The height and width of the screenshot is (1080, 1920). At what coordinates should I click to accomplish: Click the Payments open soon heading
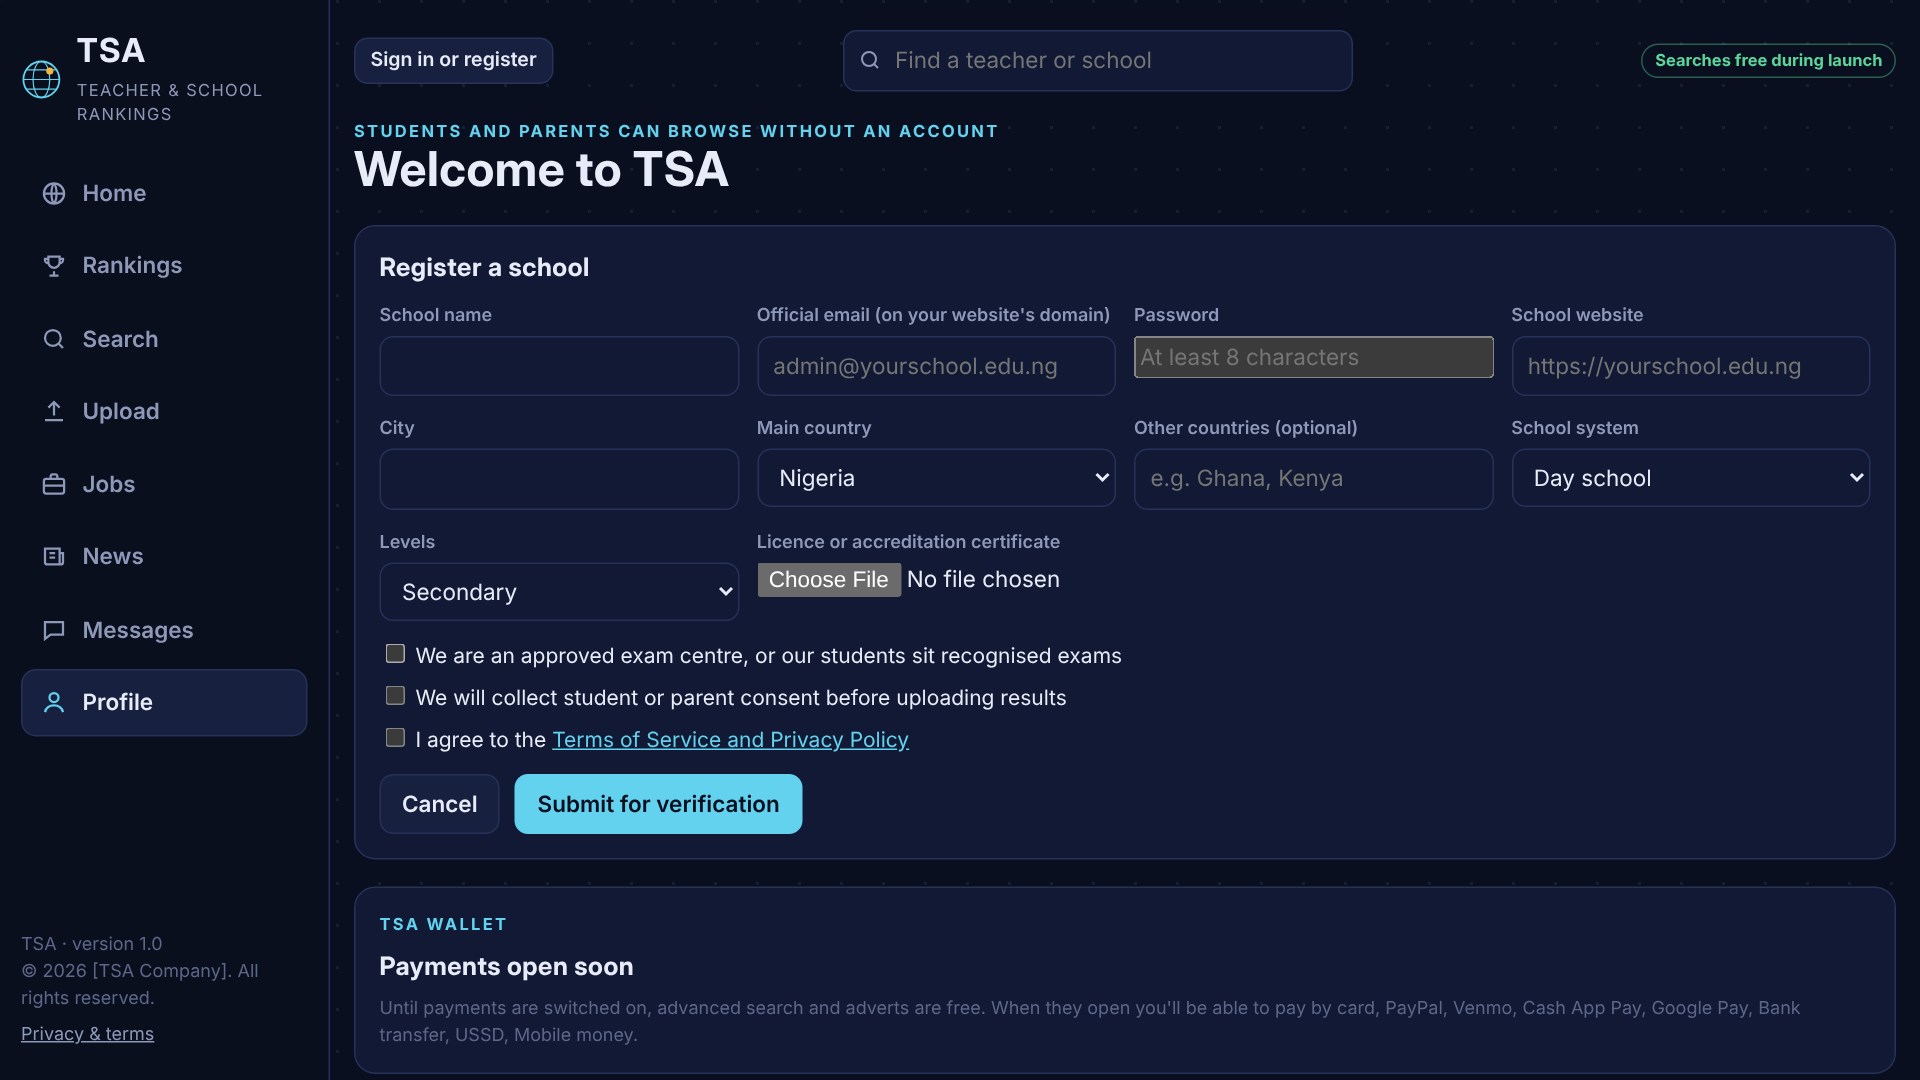point(506,967)
